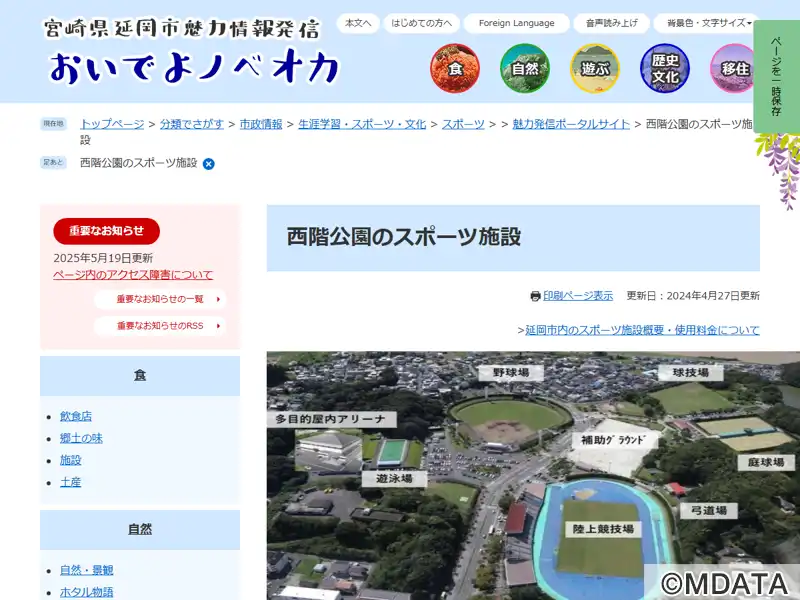800x600 pixels.
Task: Click 野球場 label on aerial photo
Action: pos(511,373)
